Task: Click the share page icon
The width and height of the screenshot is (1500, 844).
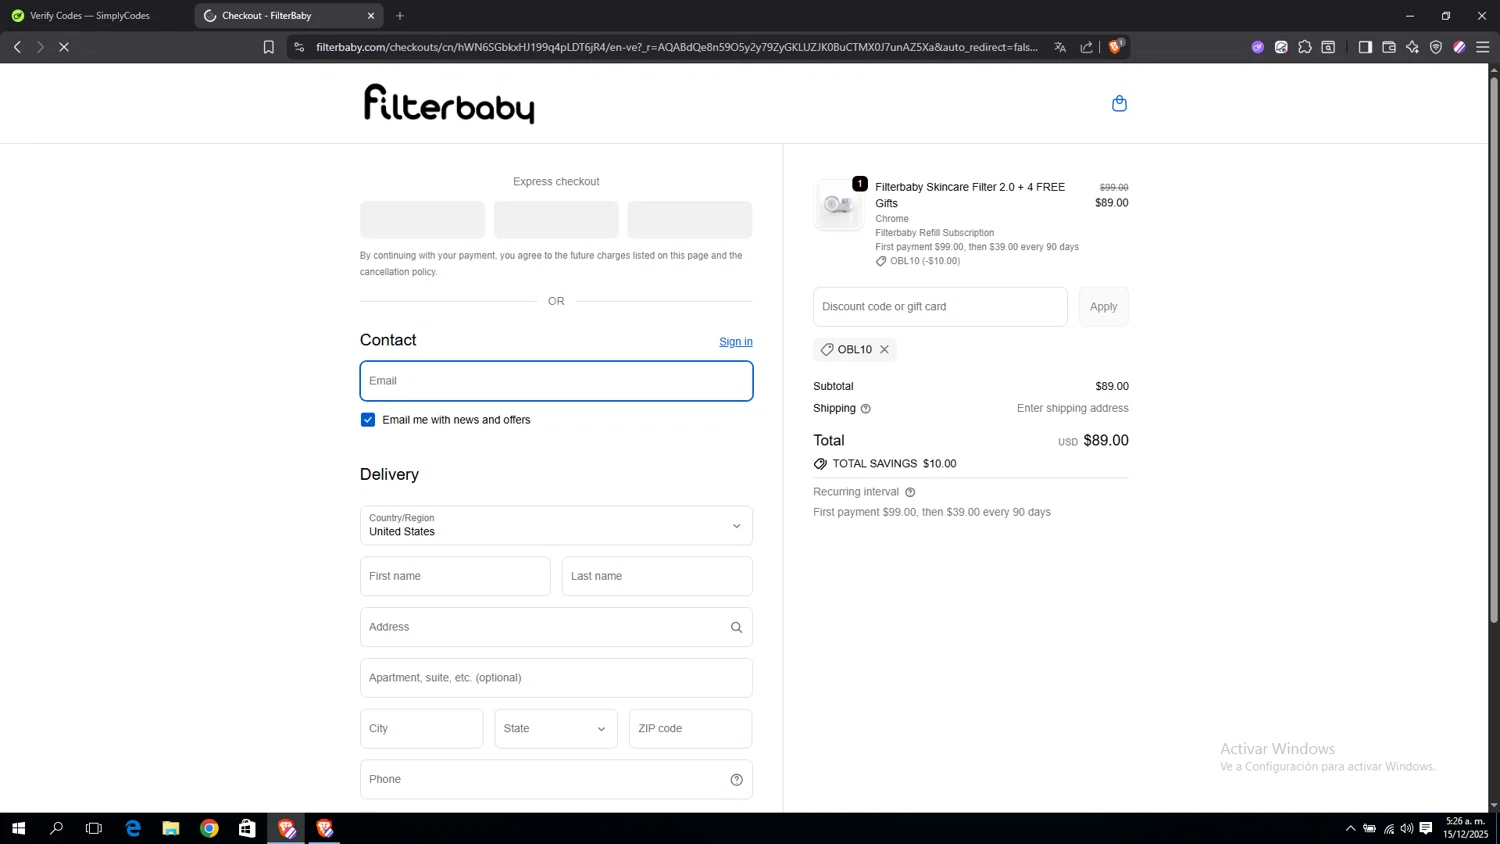Action: (x=1086, y=47)
